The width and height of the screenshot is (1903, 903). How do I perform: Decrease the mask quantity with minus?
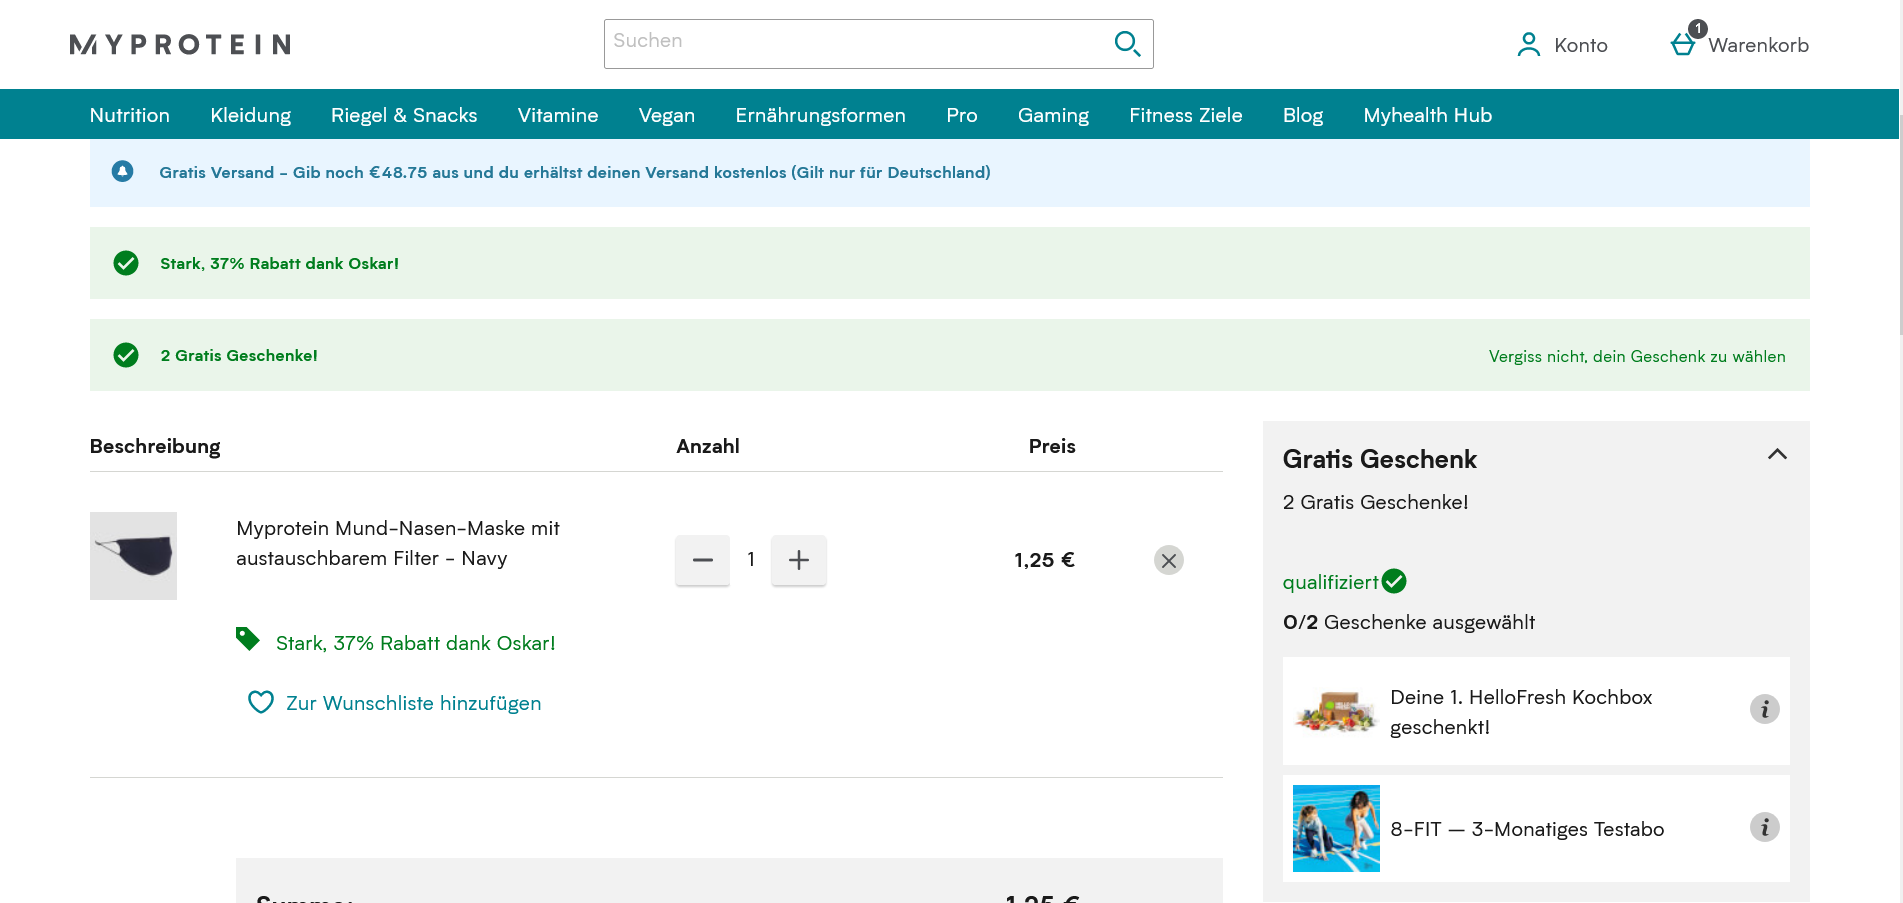(703, 560)
